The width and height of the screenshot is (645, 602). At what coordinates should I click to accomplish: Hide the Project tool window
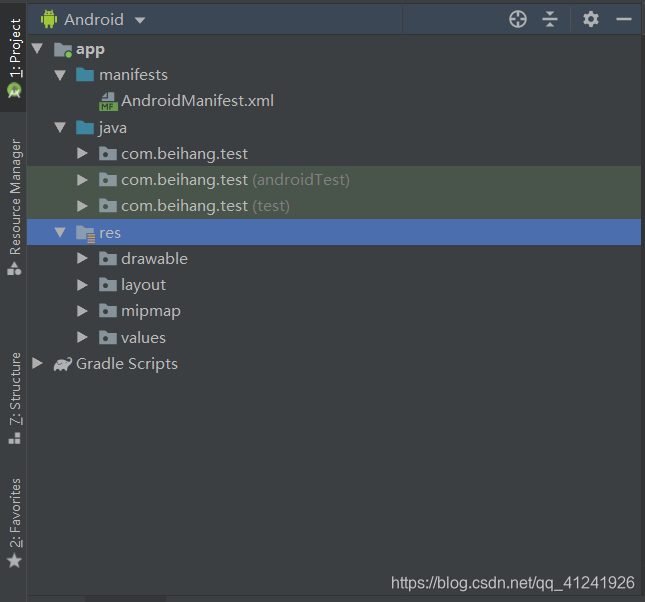[x=624, y=19]
